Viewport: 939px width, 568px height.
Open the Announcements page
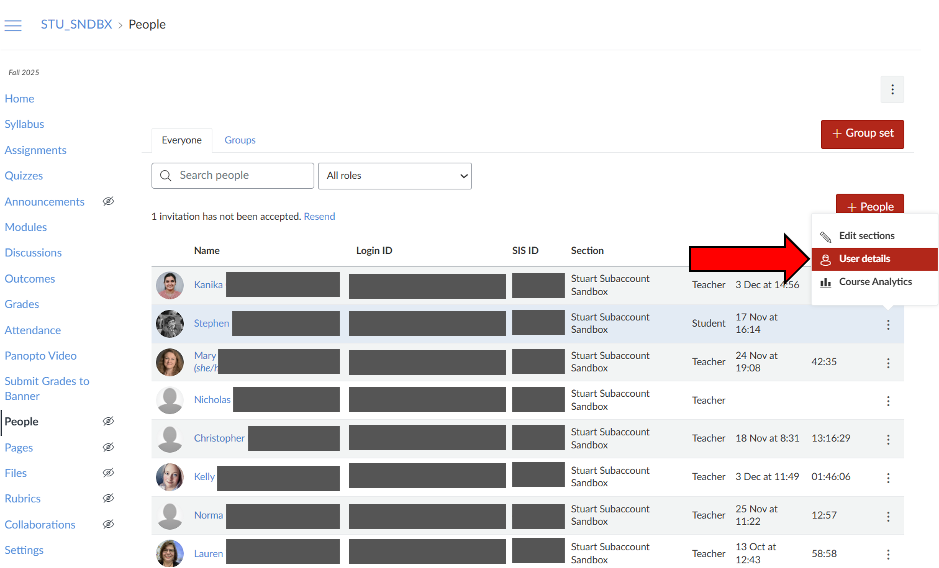[44, 202]
